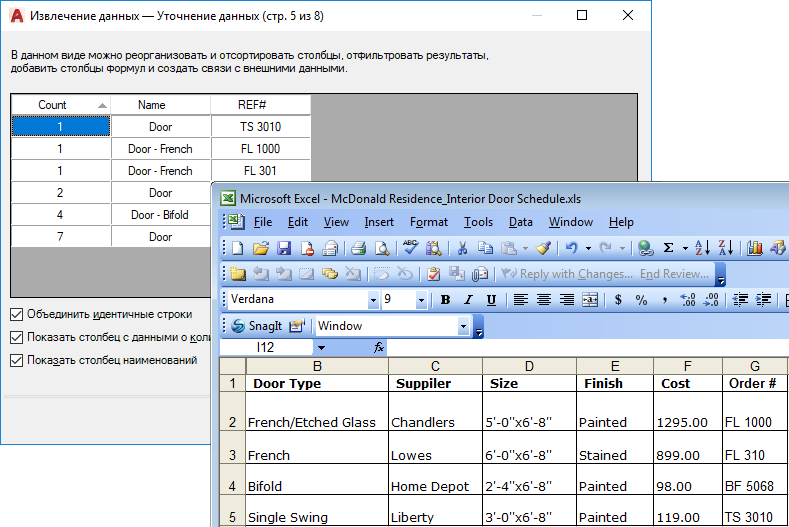This screenshot has height=527, width=789.
Task: Expand the Paste options dropdown arrow
Action: click(525, 248)
